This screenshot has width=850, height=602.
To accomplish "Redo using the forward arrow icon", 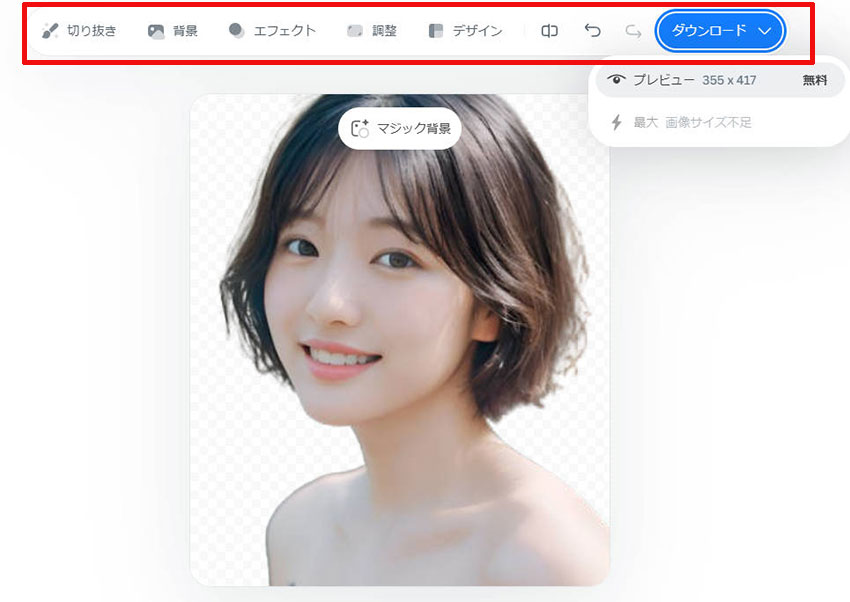I will click(633, 31).
